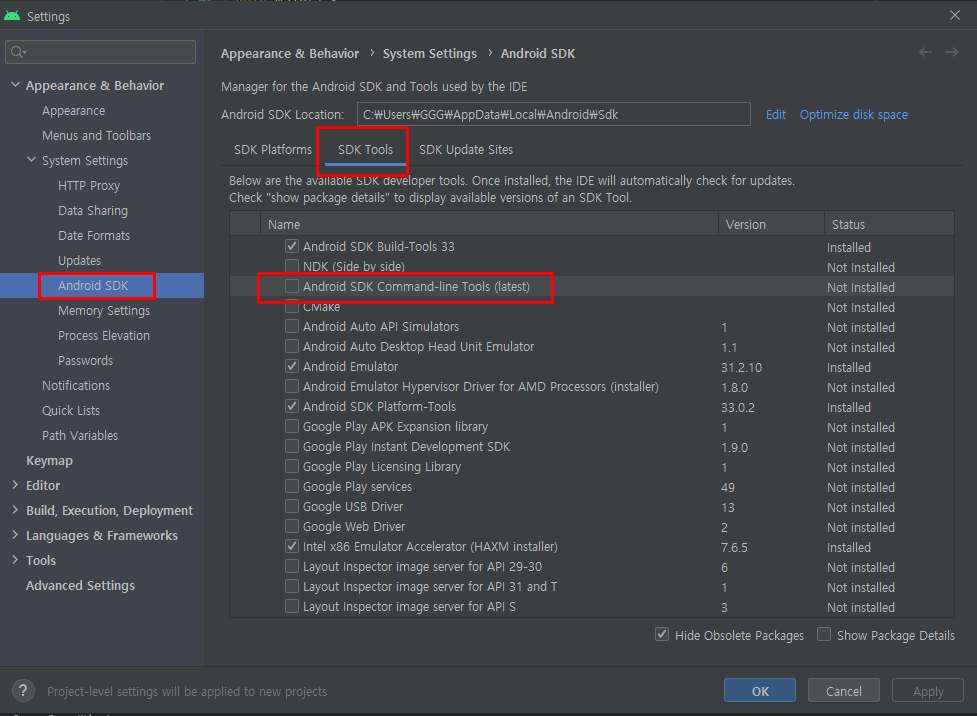
Task: Click the Status column header
Action: (x=889, y=224)
